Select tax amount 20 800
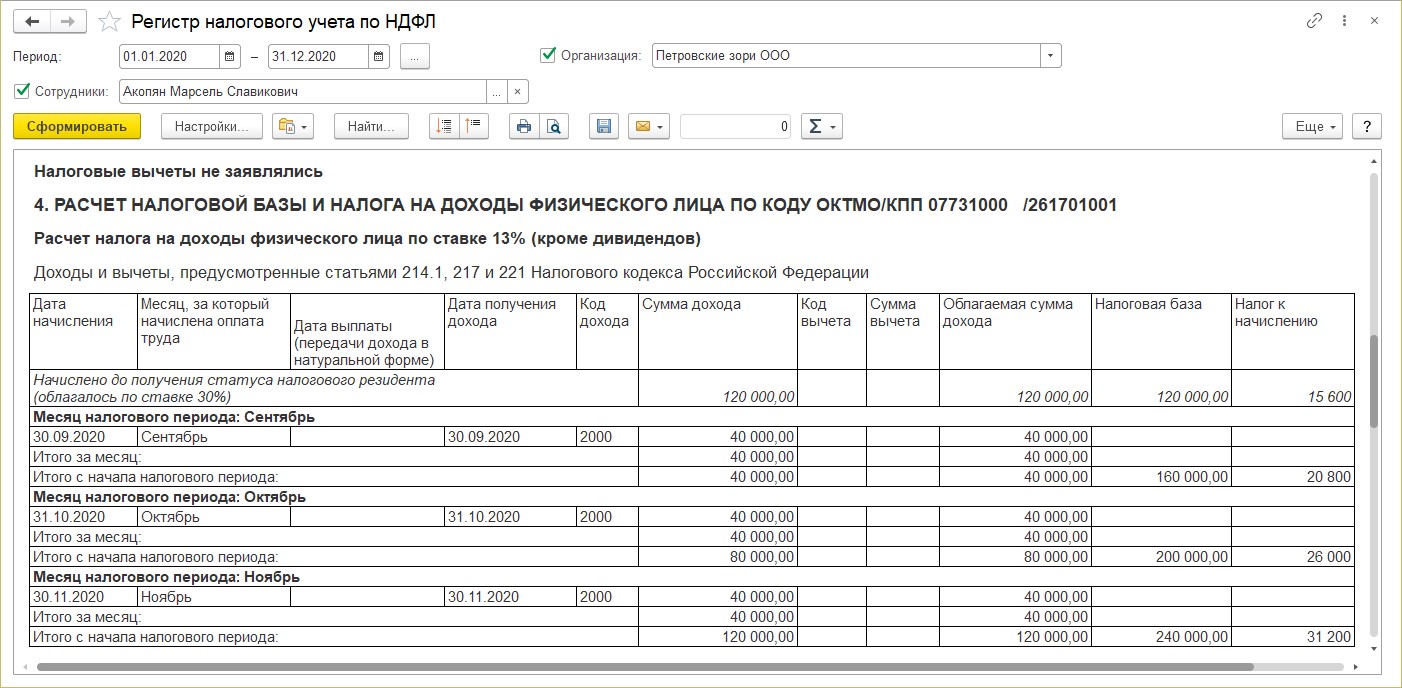The image size is (1402, 688). pos(1293,477)
